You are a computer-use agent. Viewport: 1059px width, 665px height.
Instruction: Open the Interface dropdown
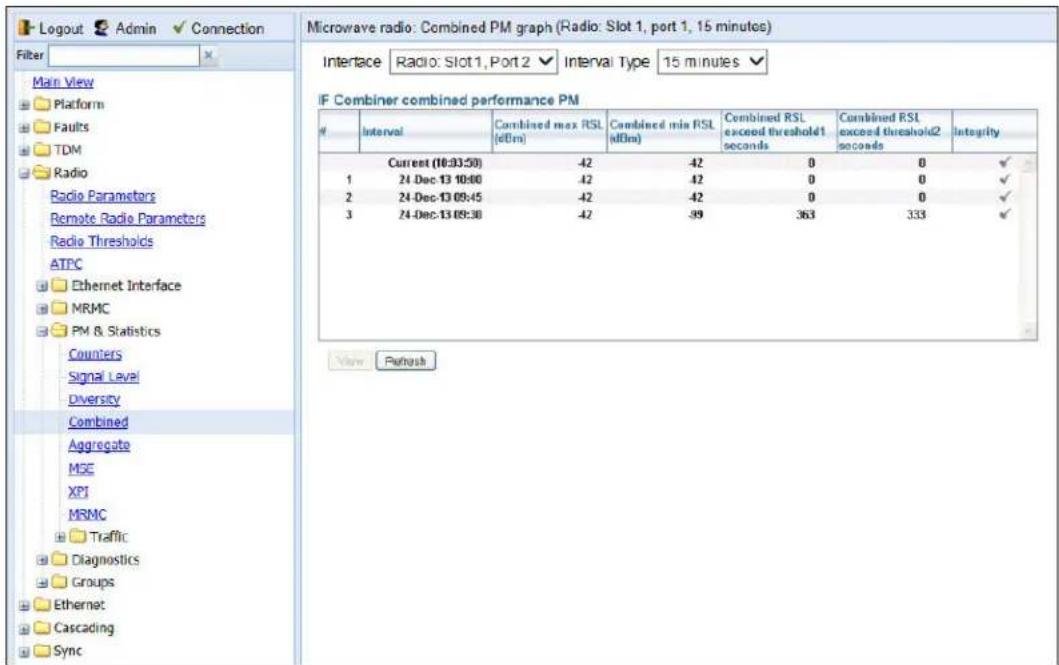click(473, 62)
